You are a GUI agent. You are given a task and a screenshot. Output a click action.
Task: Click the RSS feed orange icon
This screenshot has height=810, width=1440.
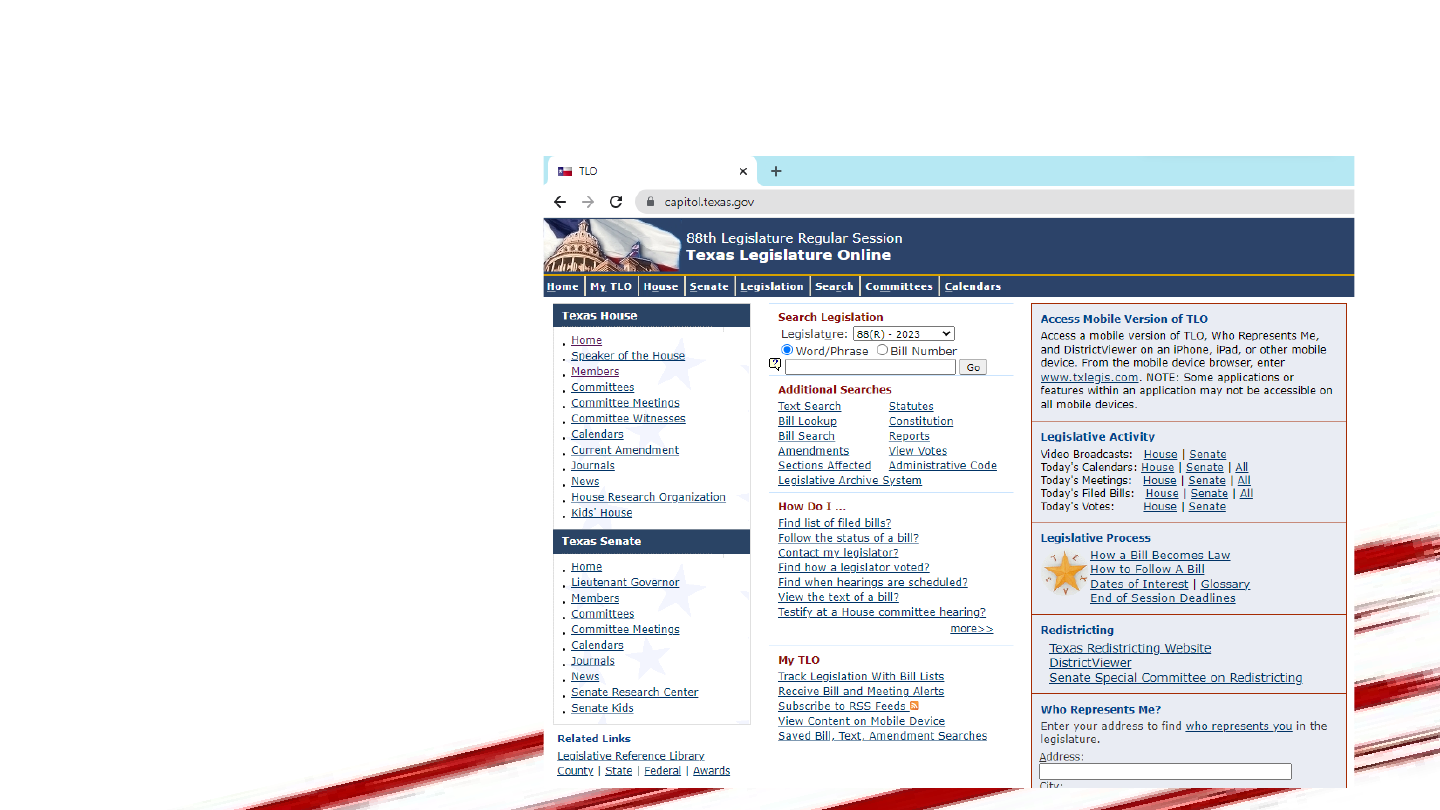[914, 706]
